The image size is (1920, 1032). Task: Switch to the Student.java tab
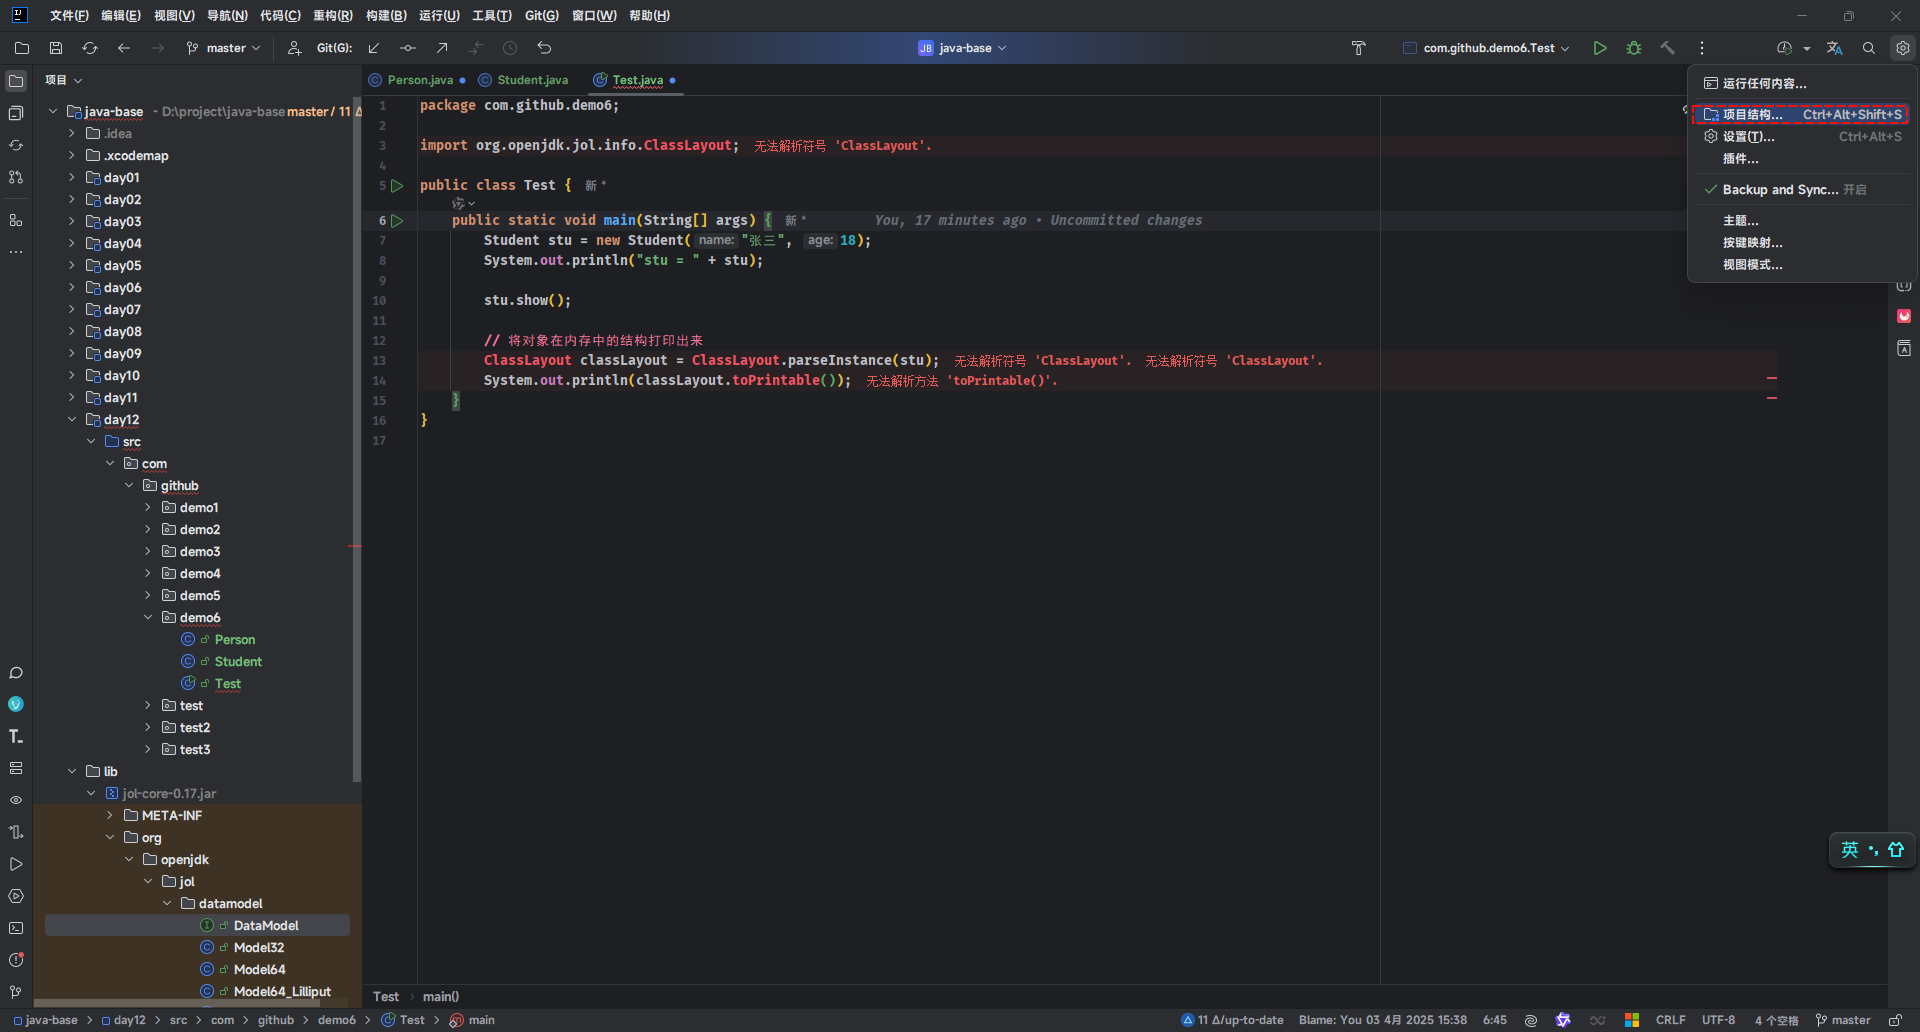pos(532,80)
